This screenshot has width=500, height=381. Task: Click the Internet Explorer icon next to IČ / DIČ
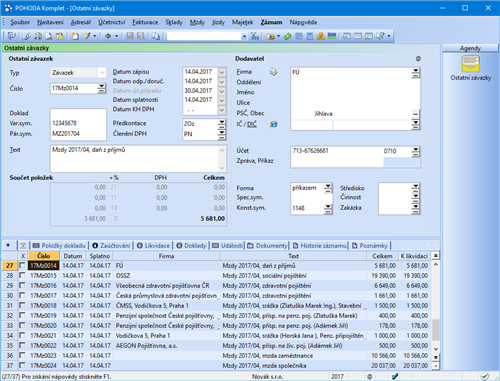point(274,124)
